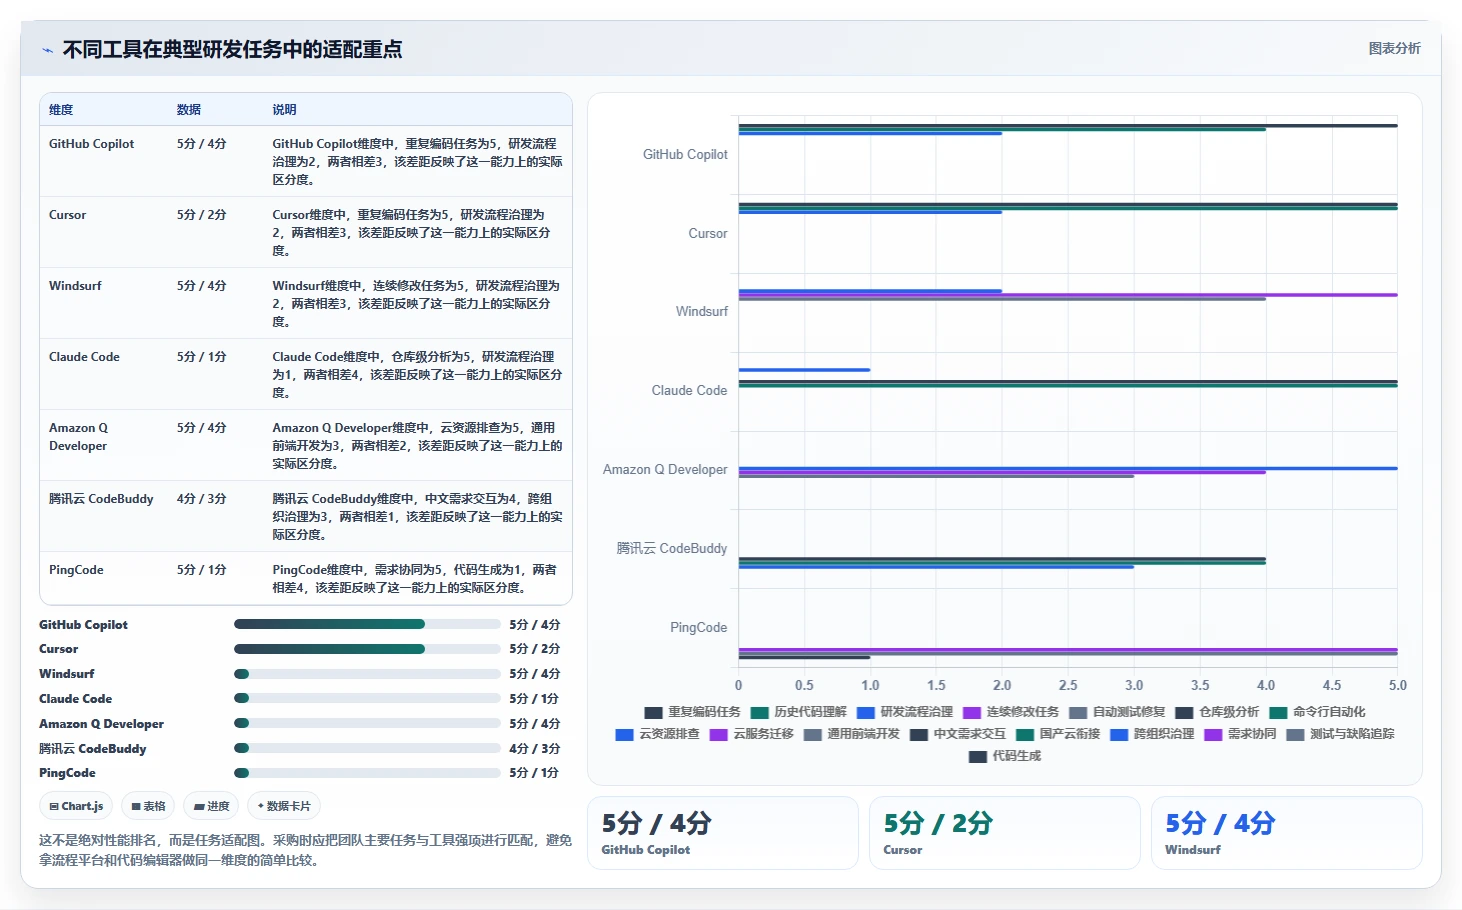Viewport: 1462px width, 910px height.
Task: Toggle the 自动测试修复 legend entry
Action: [1117, 712]
